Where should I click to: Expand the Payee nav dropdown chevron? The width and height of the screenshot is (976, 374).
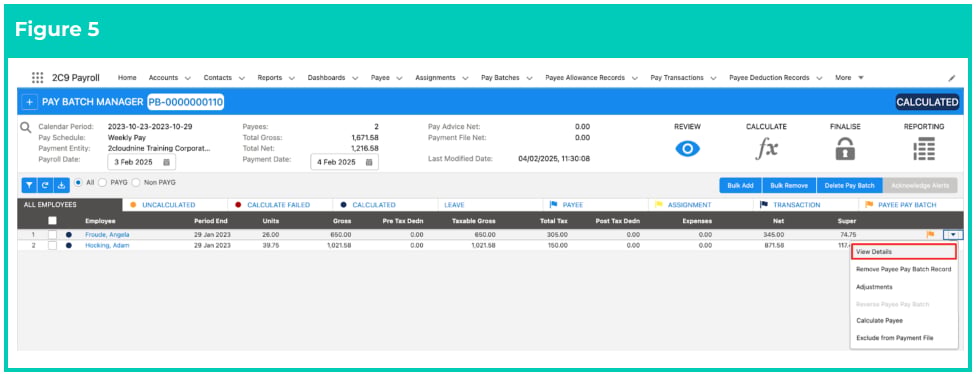coord(399,78)
